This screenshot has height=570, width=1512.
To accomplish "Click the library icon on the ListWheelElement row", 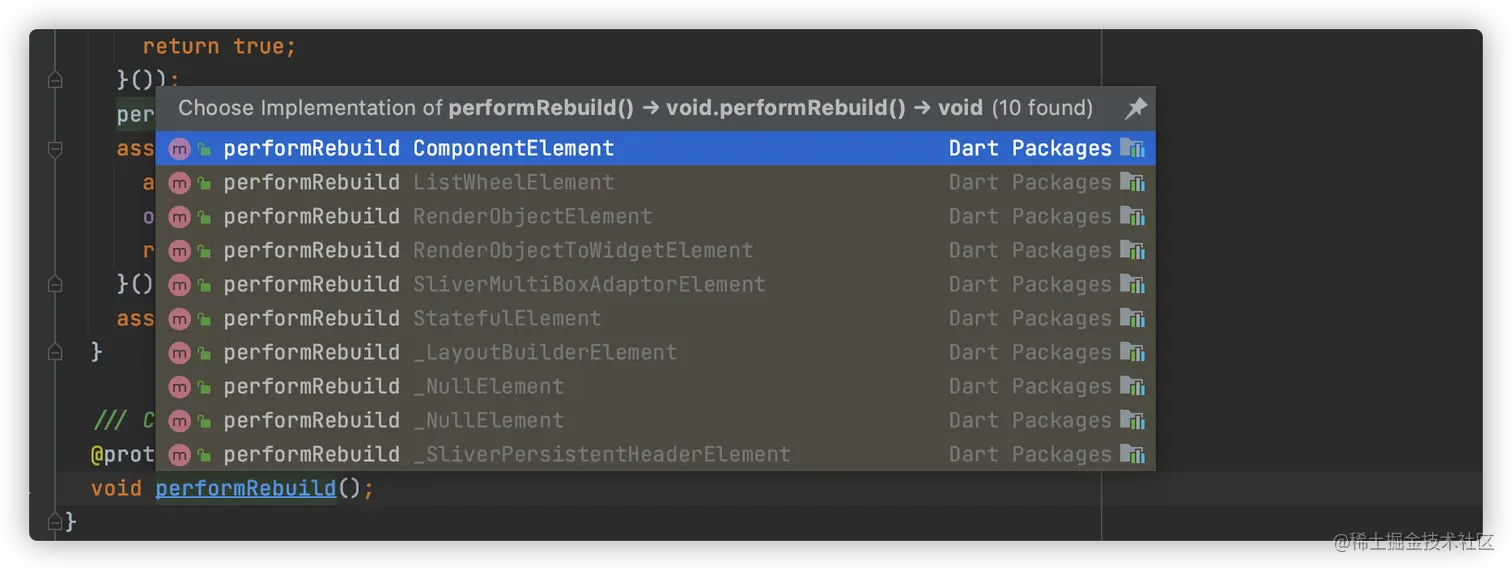I will pos(1133,183).
